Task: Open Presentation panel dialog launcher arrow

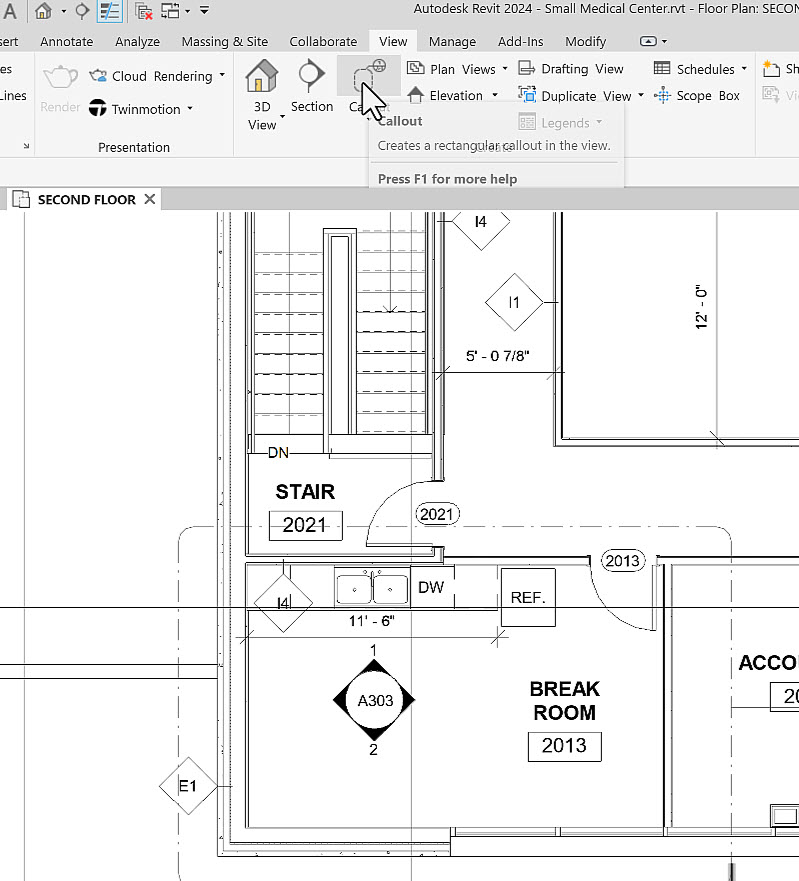Action: [x=26, y=146]
